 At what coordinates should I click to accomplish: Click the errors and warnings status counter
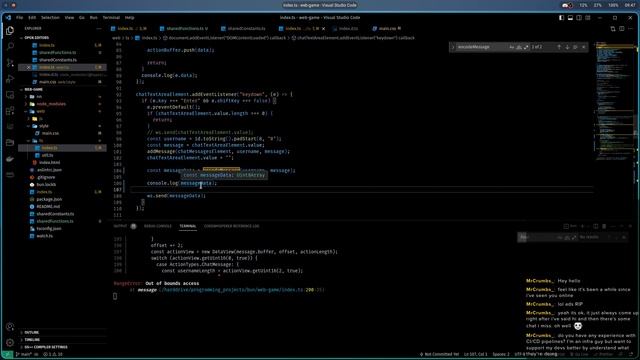point(53,354)
